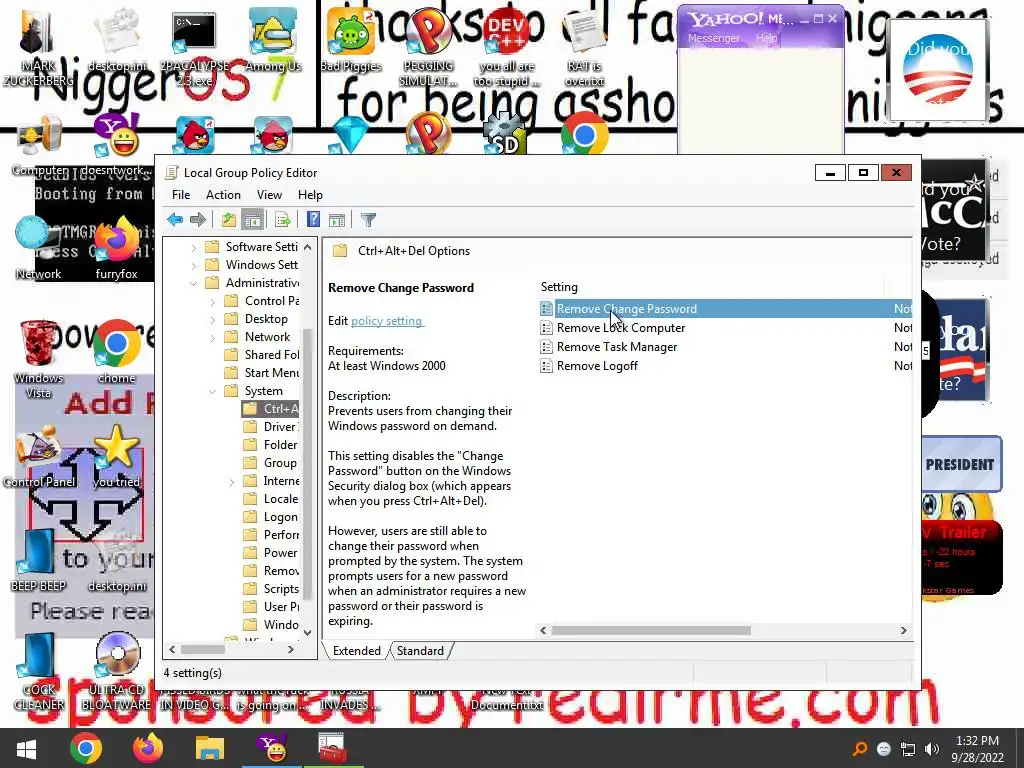
Task: Select the ULTRA CD BLOATWARE disc icon
Action: point(117,672)
